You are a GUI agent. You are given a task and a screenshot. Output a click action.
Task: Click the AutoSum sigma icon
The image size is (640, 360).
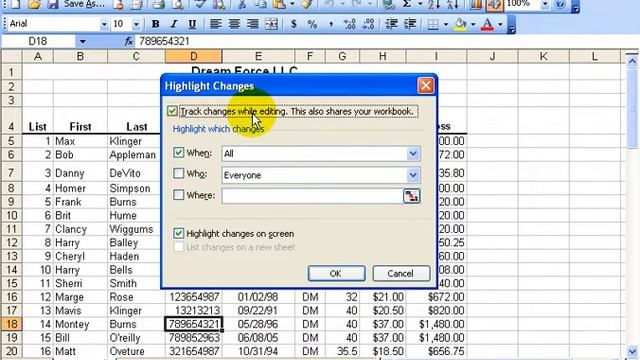pos(407,4)
